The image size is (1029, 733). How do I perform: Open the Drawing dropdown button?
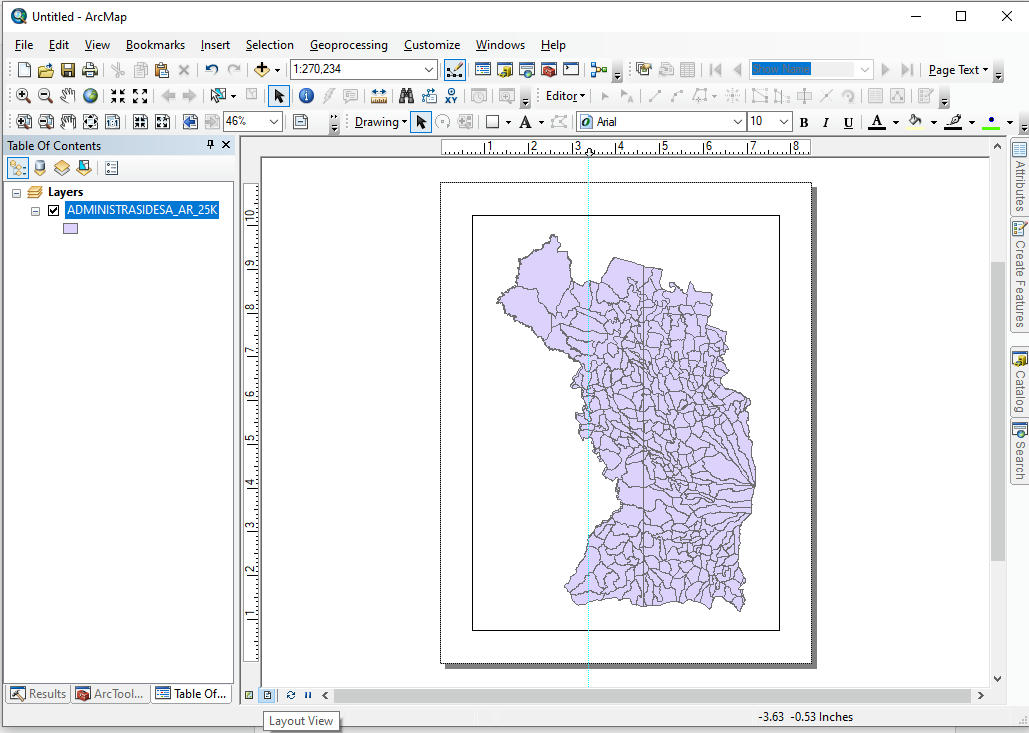pyautogui.click(x=380, y=122)
